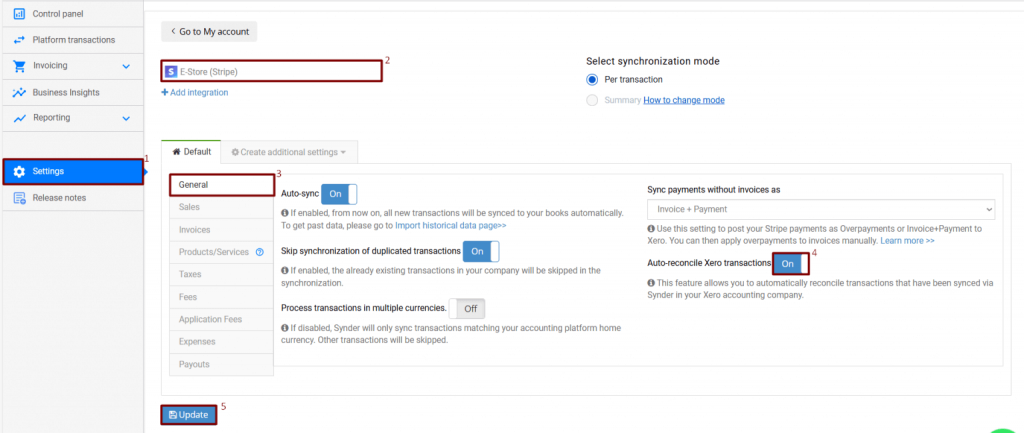Open the Import historical data page link

451,225
